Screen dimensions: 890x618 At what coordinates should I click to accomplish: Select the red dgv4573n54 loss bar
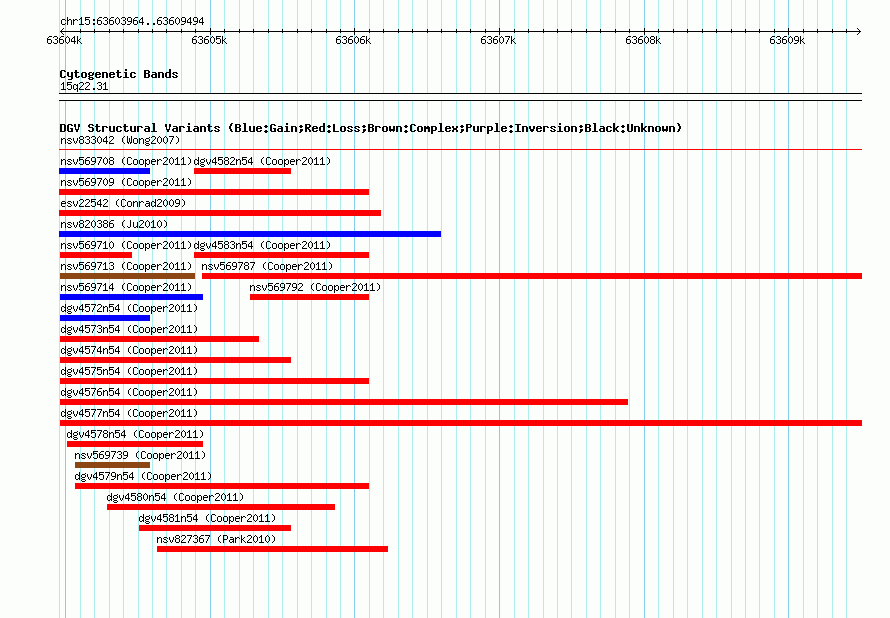pyautogui.click(x=159, y=339)
